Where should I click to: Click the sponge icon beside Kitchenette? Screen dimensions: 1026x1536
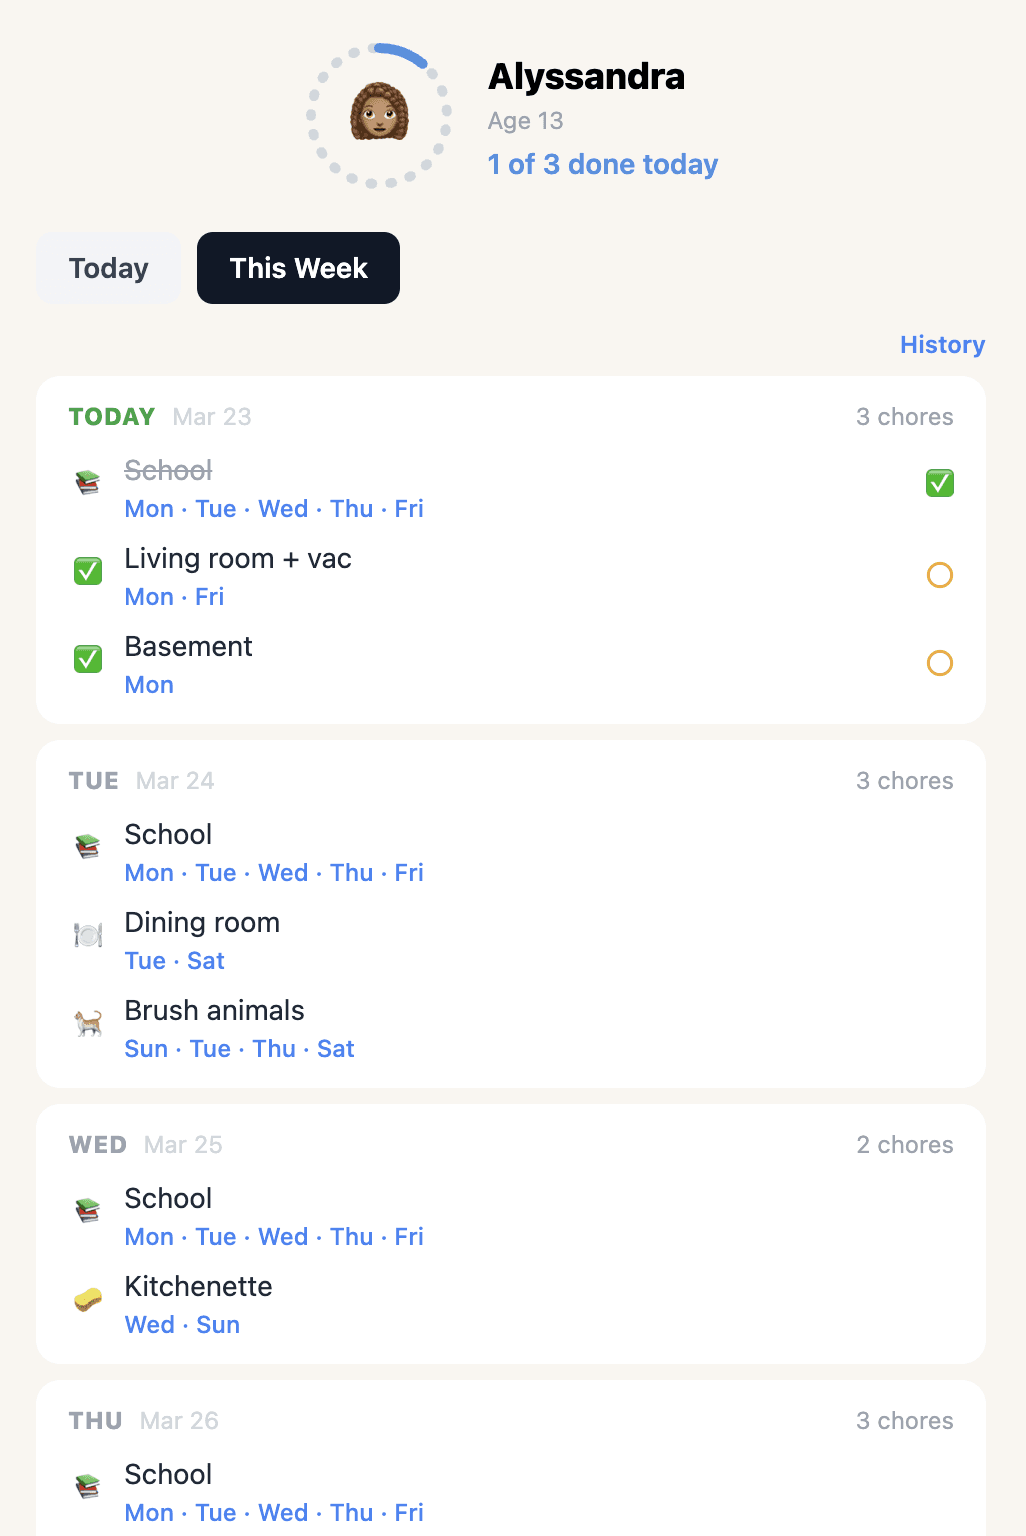coord(88,1299)
